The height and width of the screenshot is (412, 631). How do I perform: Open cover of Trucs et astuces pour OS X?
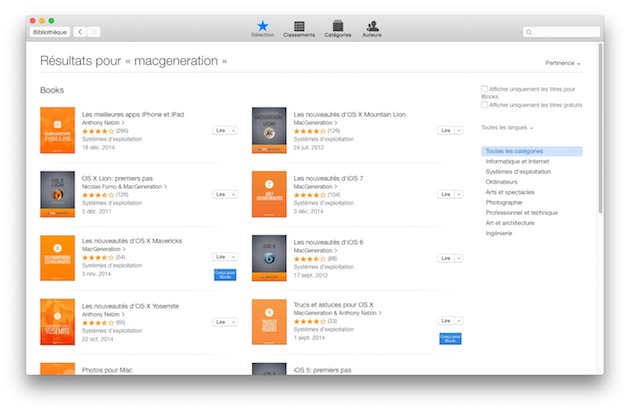pos(269,322)
